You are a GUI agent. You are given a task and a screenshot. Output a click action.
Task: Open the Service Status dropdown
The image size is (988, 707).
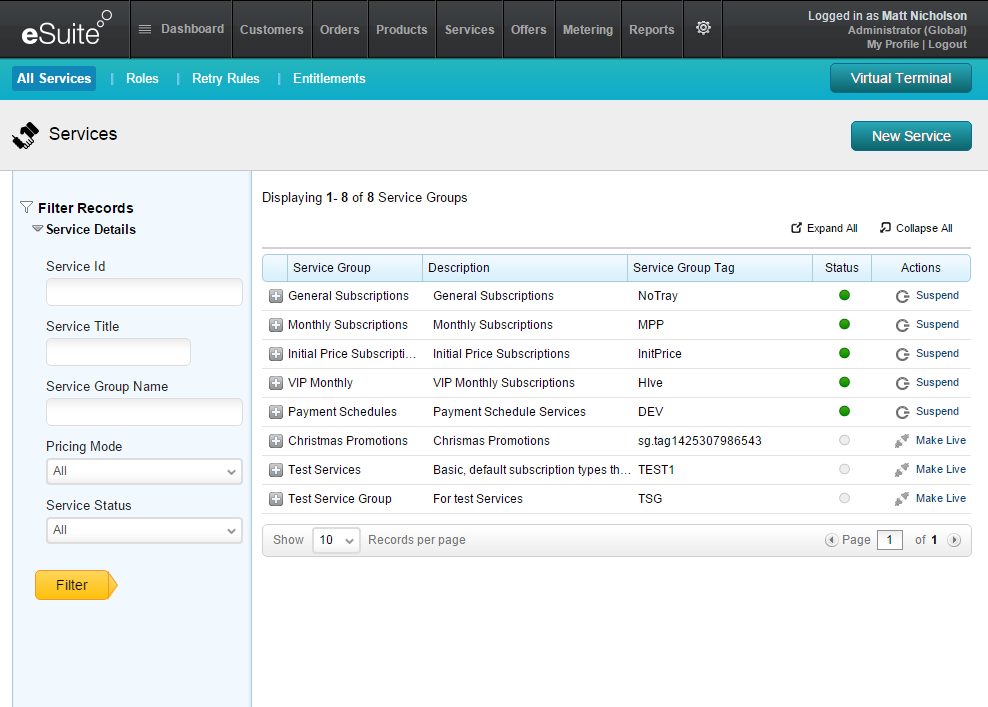[x=144, y=530]
